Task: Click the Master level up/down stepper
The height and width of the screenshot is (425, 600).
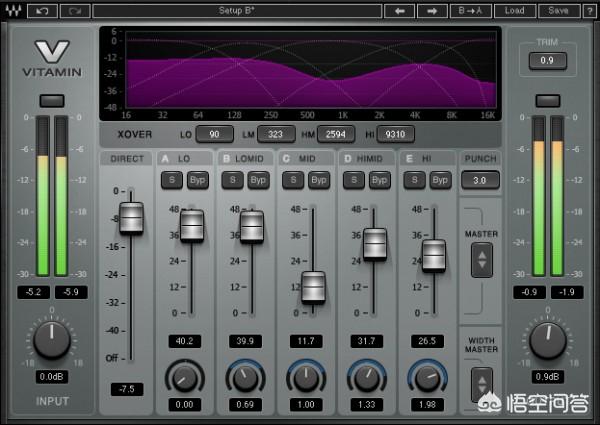Action: point(482,260)
